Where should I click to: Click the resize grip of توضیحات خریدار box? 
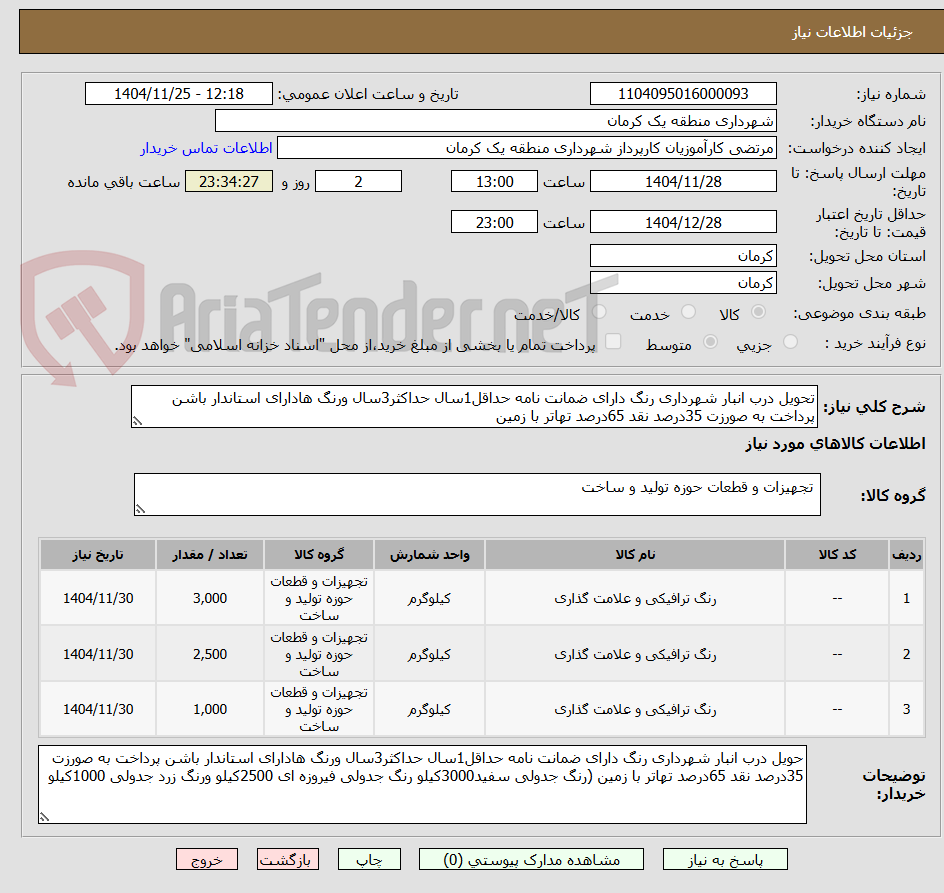coord(45,817)
